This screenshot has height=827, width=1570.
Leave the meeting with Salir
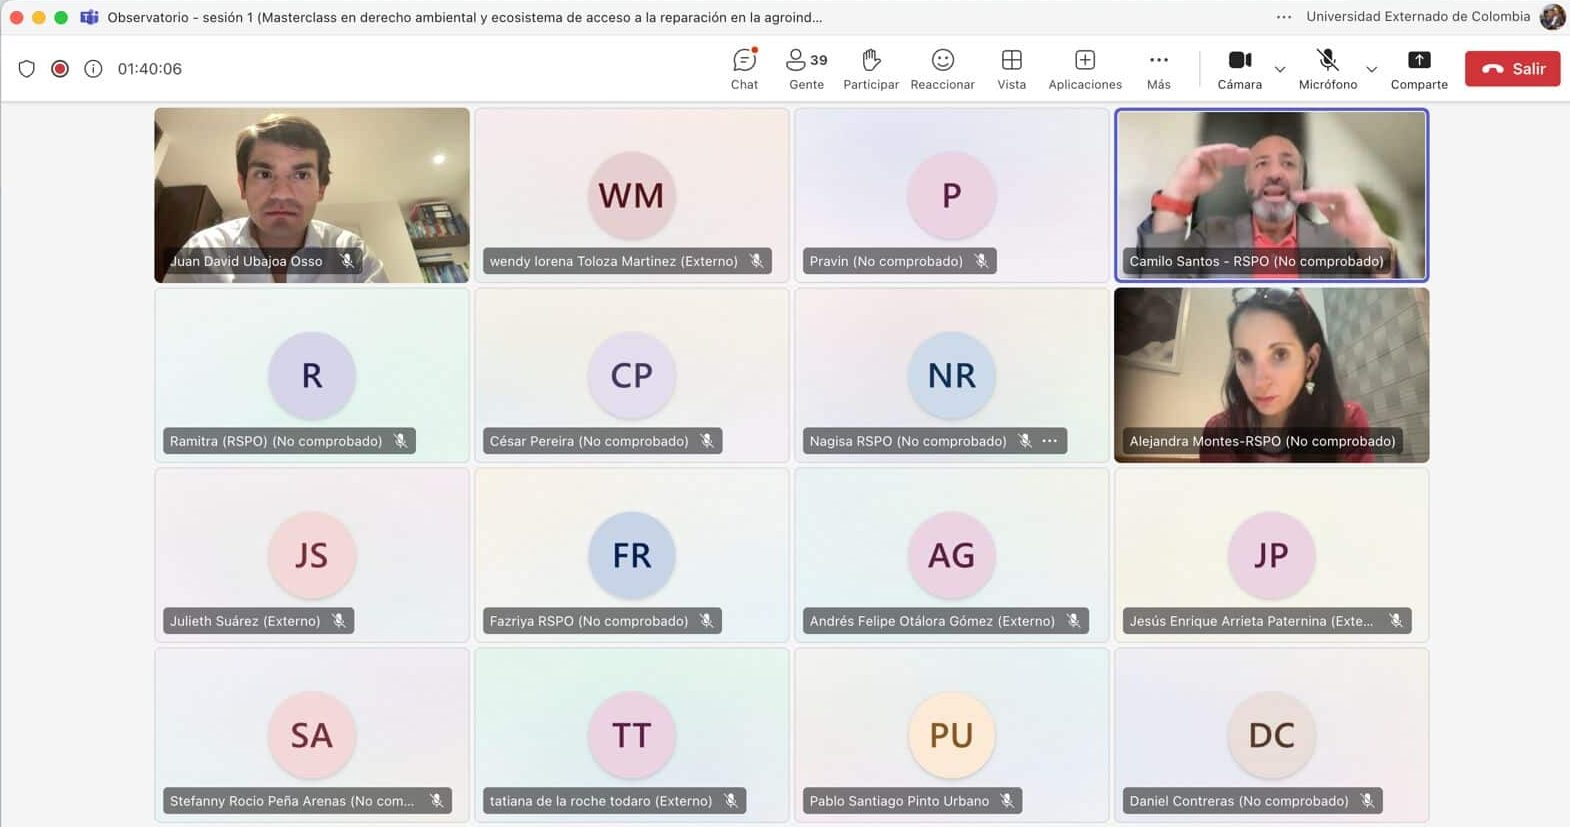tap(1512, 69)
